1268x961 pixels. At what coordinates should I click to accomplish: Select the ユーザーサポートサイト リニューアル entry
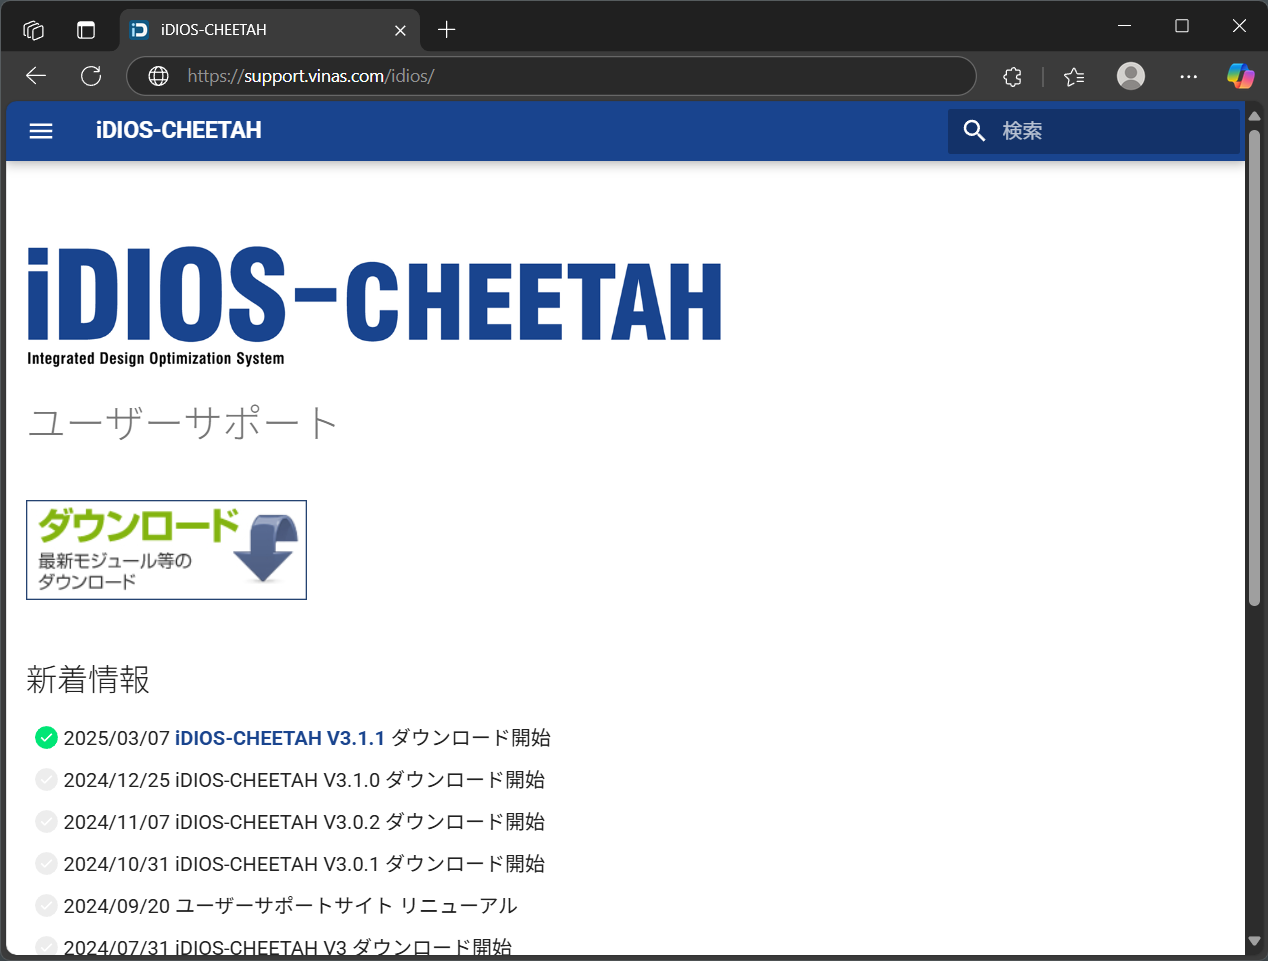pos(290,906)
